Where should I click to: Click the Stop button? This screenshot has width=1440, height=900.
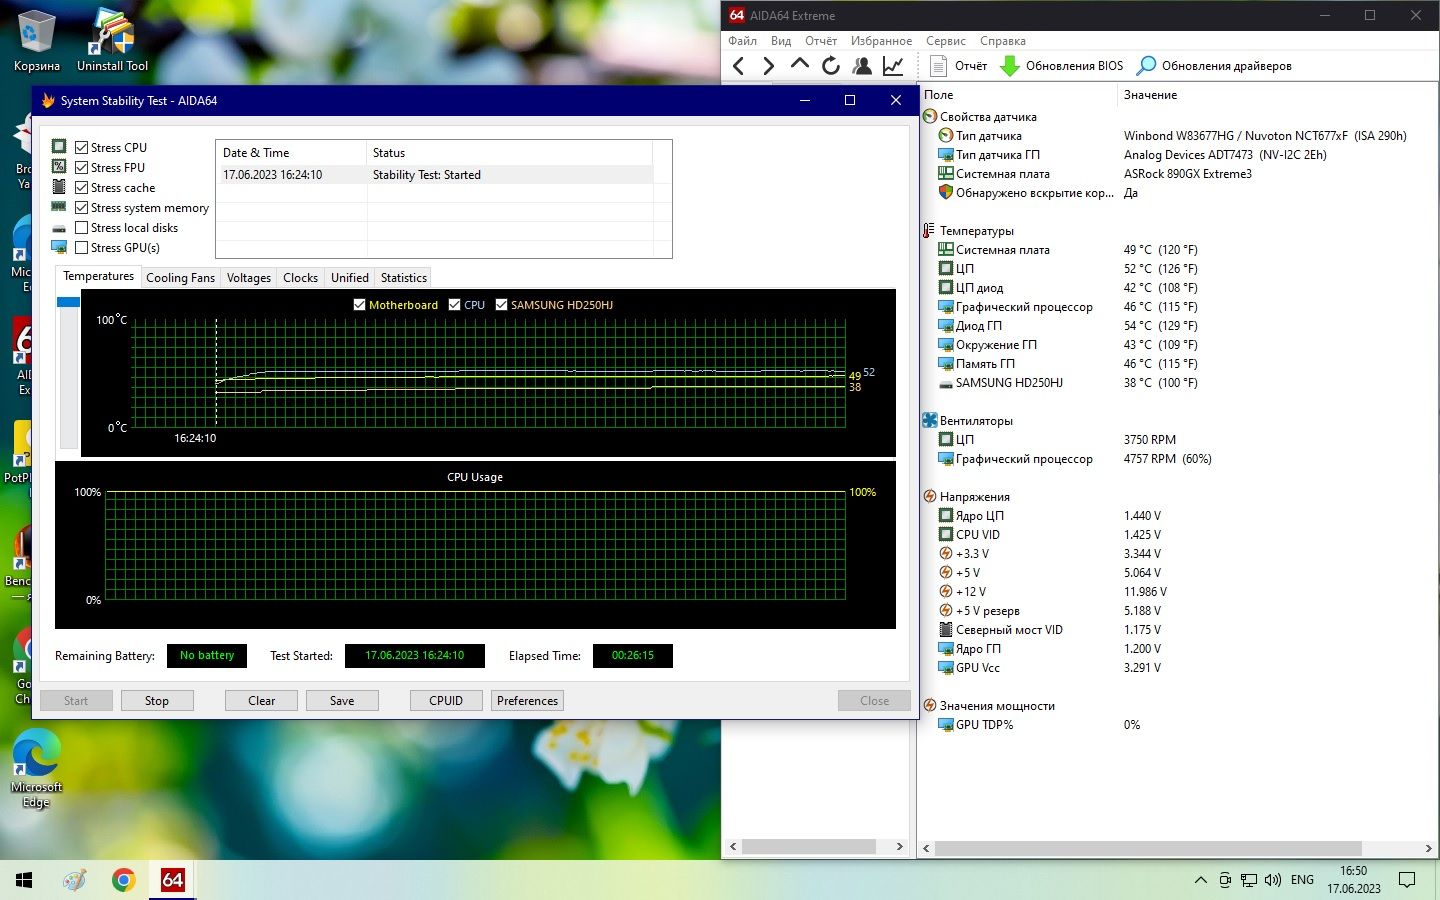pos(157,701)
